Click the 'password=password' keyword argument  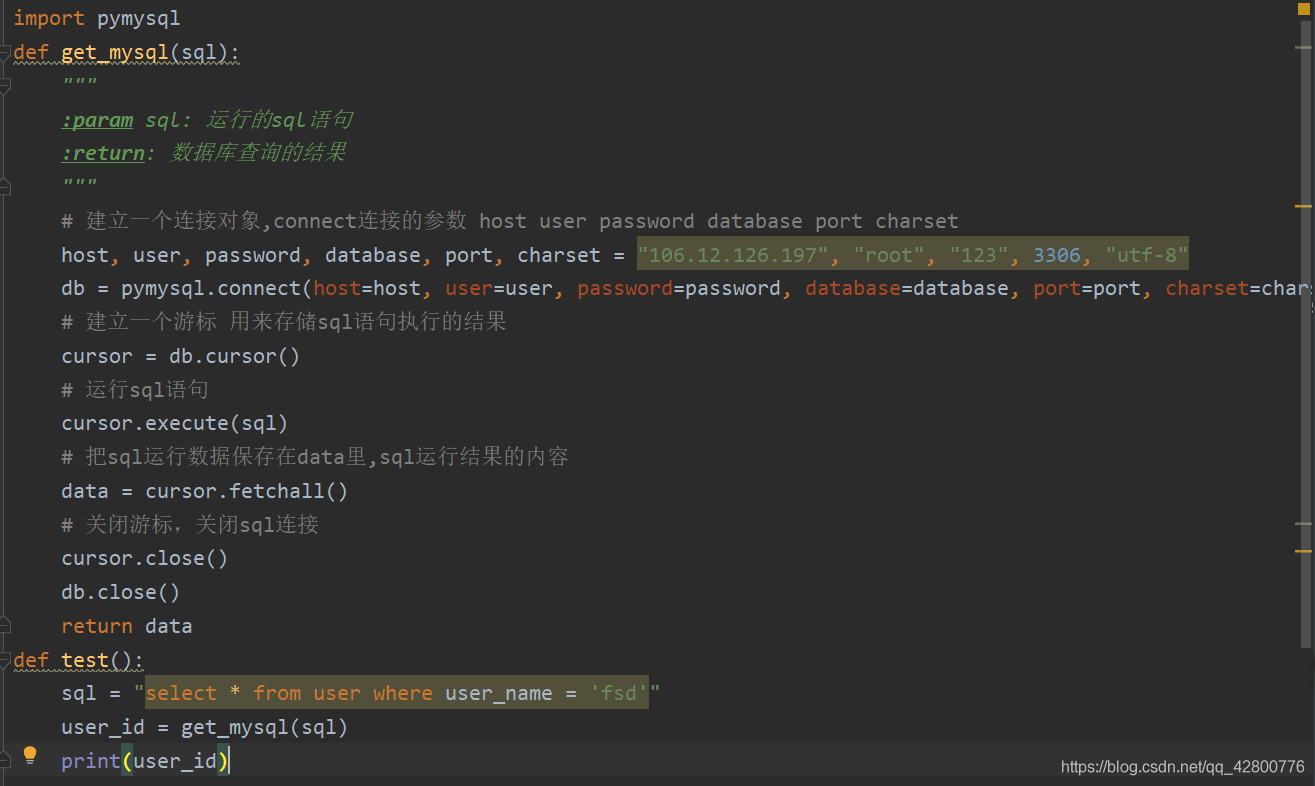pos(679,289)
